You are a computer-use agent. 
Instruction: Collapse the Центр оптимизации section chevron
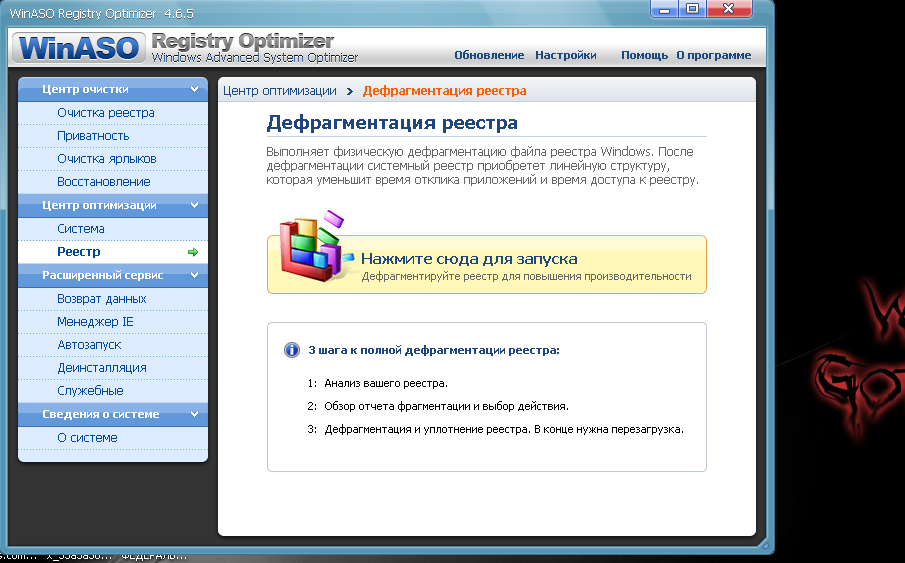point(195,205)
